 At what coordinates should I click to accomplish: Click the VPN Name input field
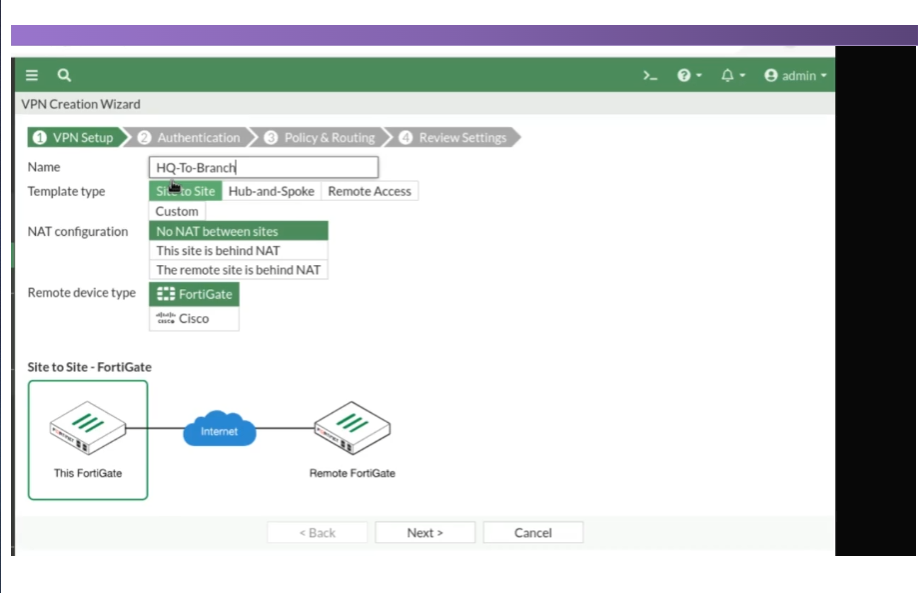(x=263, y=167)
